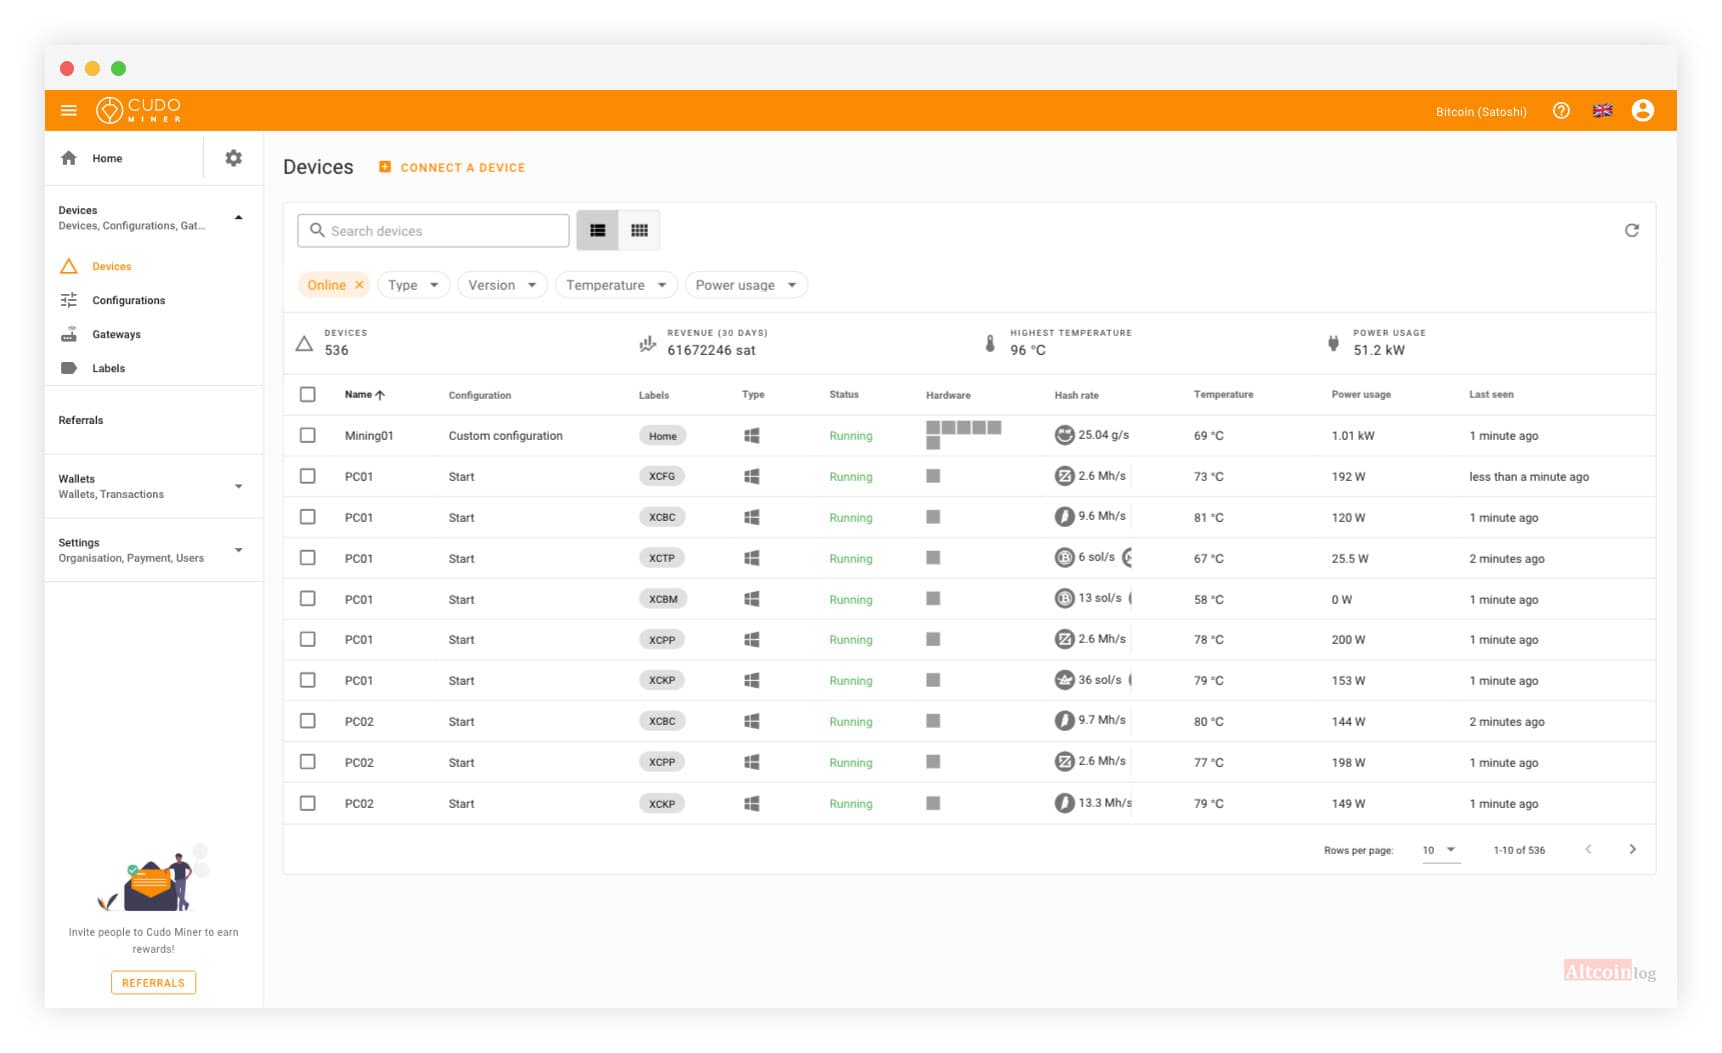Open Configurations in the sidebar

point(128,300)
